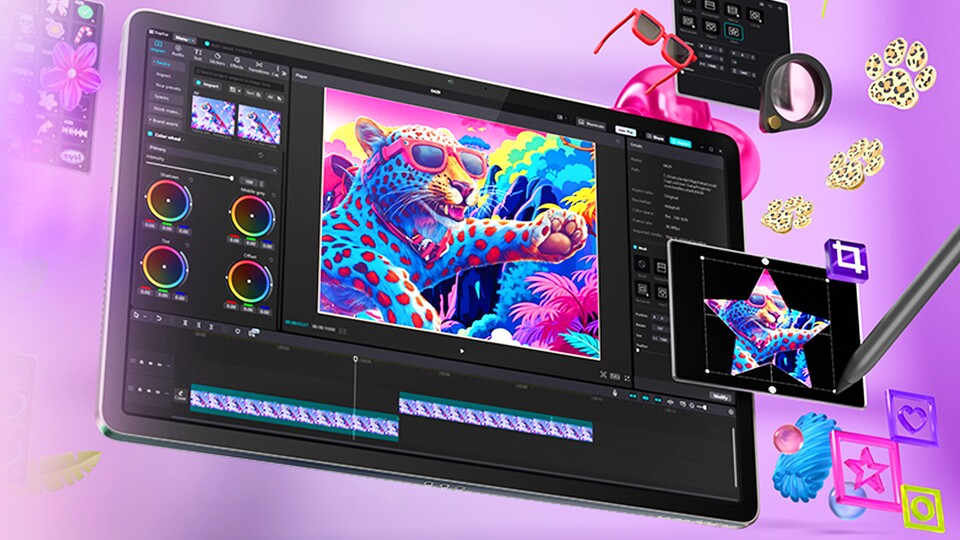Play the preview in the Player
The width and height of the screenshot is (960, 540).
pos(462,351)
